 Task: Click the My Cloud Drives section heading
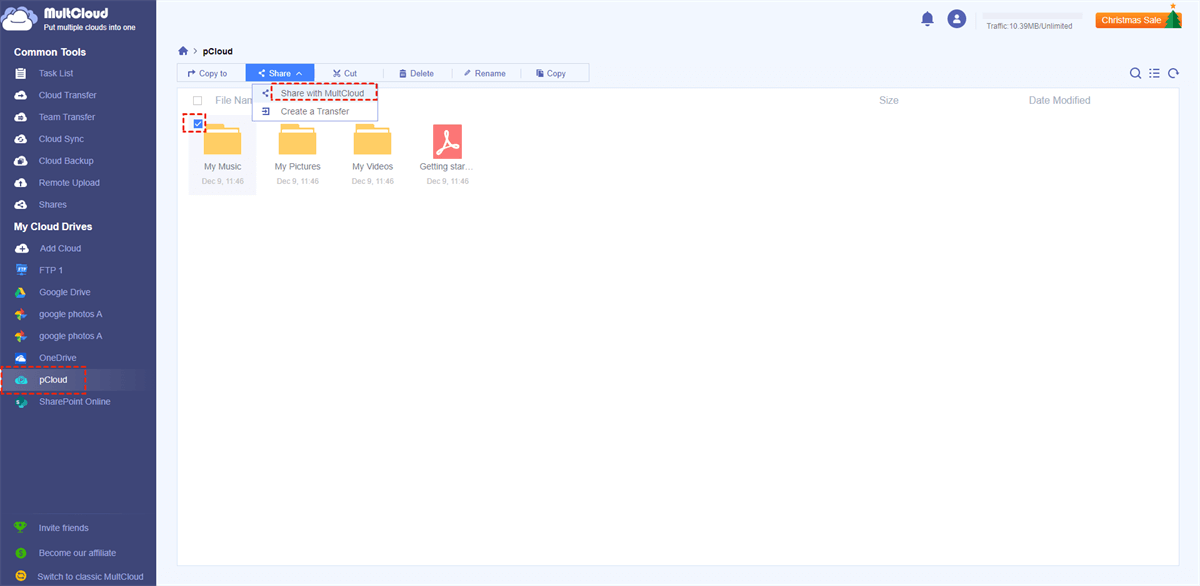tap(53, 227)
